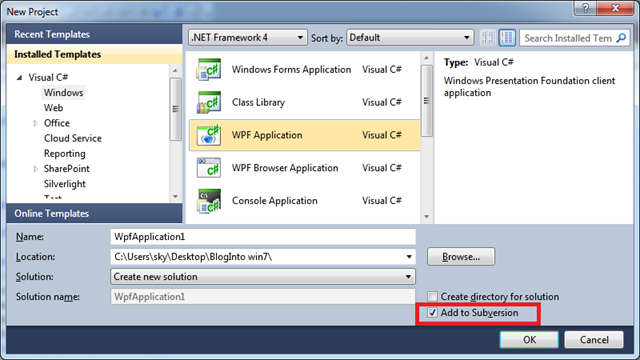This screenshot has width=640, height=360.
Task: Click the Browse... button
Action: [x=461, y=257]
